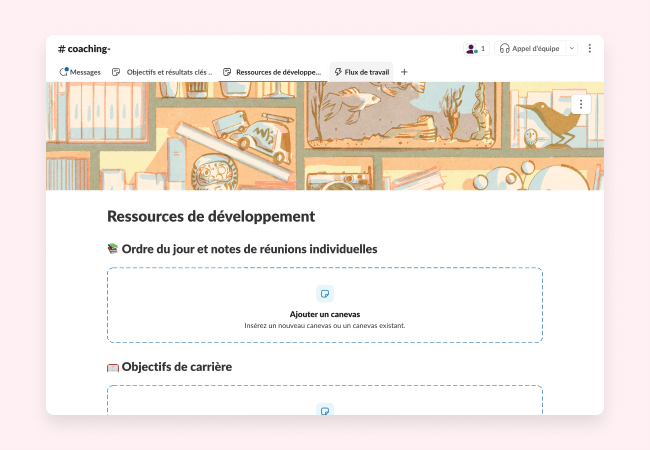Select the Ressources de développement tab
Image resolution: width=650 pixels, height=450 pixels.
[272, 72]
